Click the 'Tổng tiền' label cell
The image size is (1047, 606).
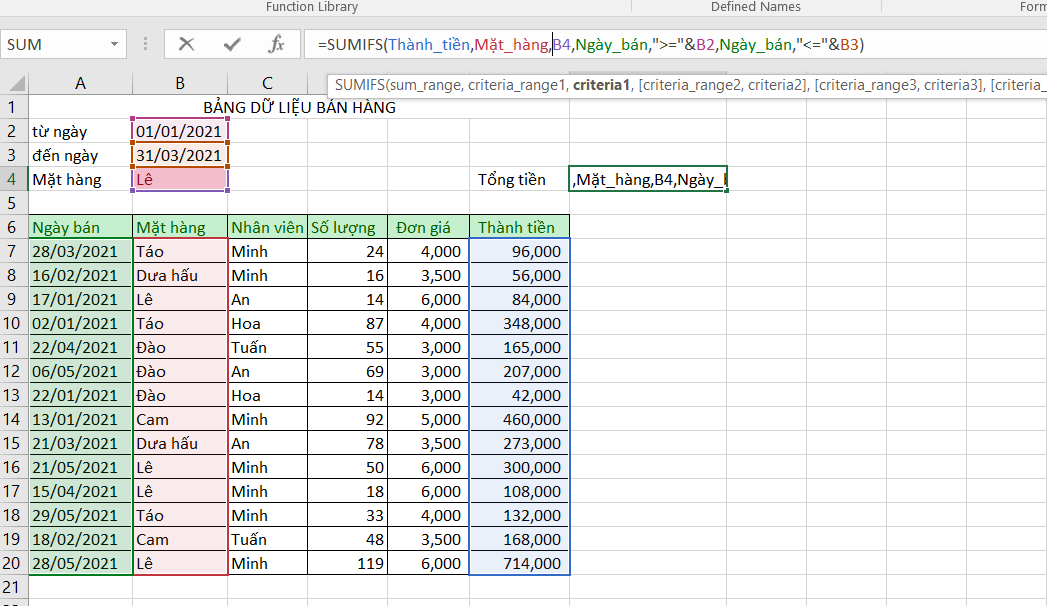(519, 180)
